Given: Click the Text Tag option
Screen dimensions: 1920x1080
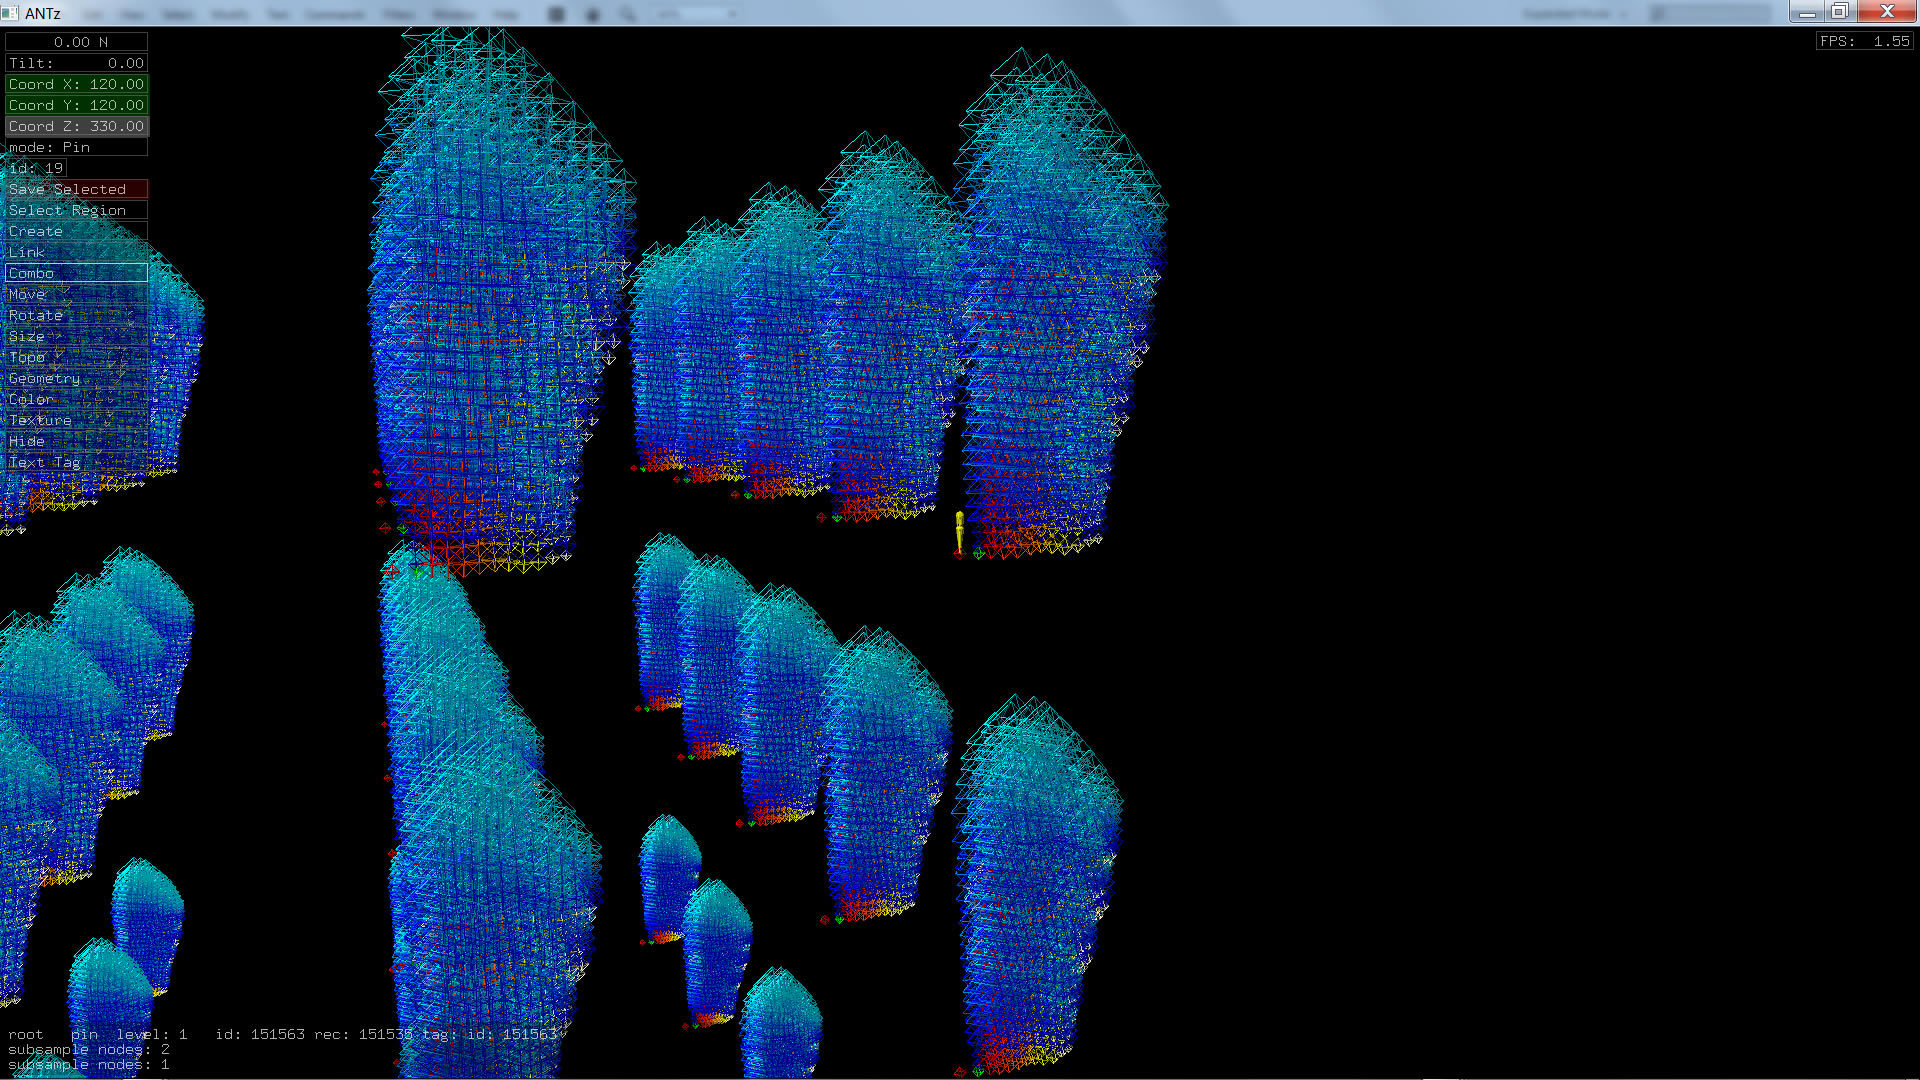Looking at the screenshot, I should [76, 462].
